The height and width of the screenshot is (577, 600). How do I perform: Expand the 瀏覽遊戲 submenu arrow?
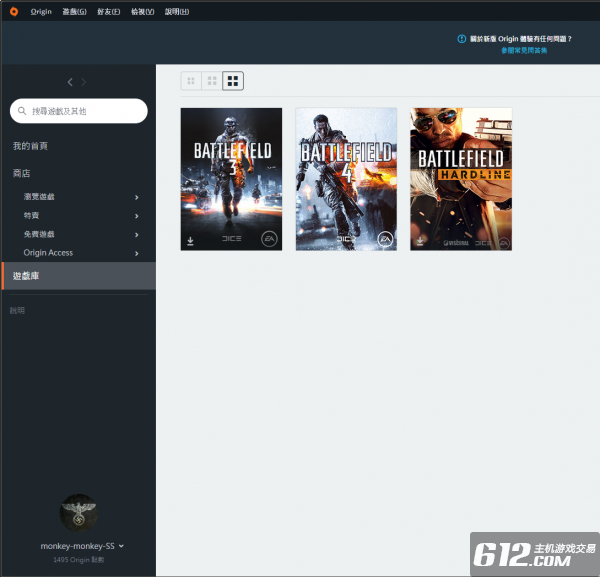[x=137, y=197]
